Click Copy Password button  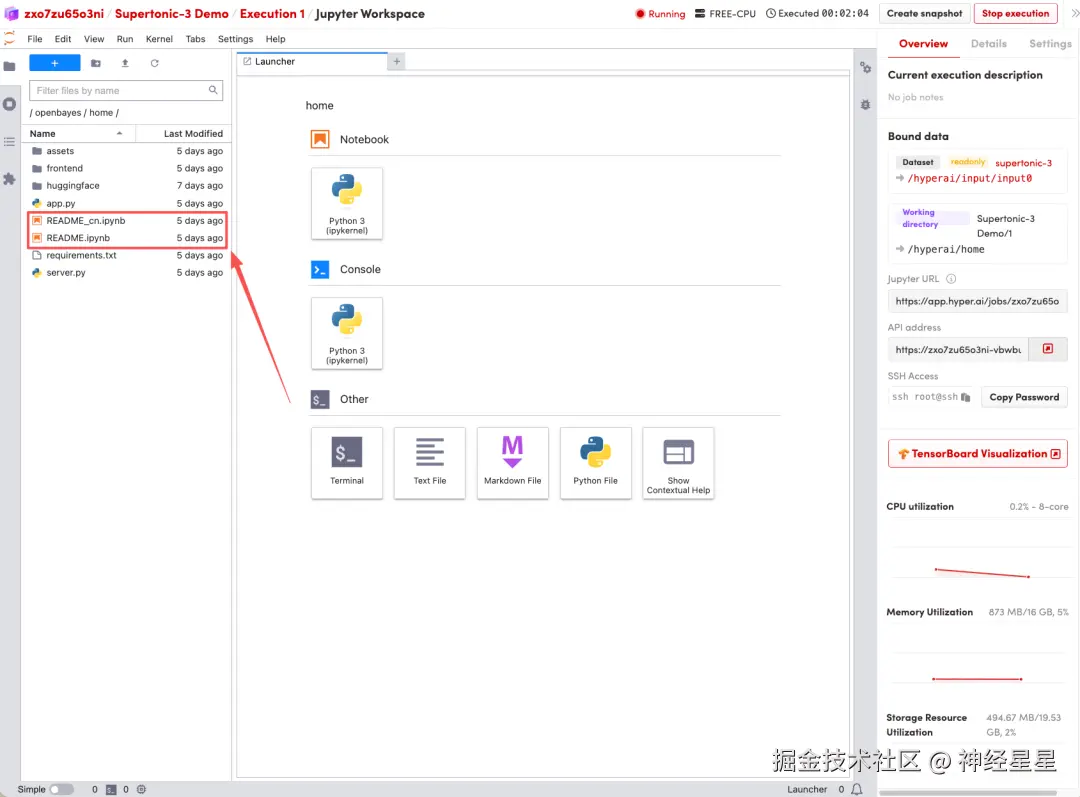pos(1024,397)
